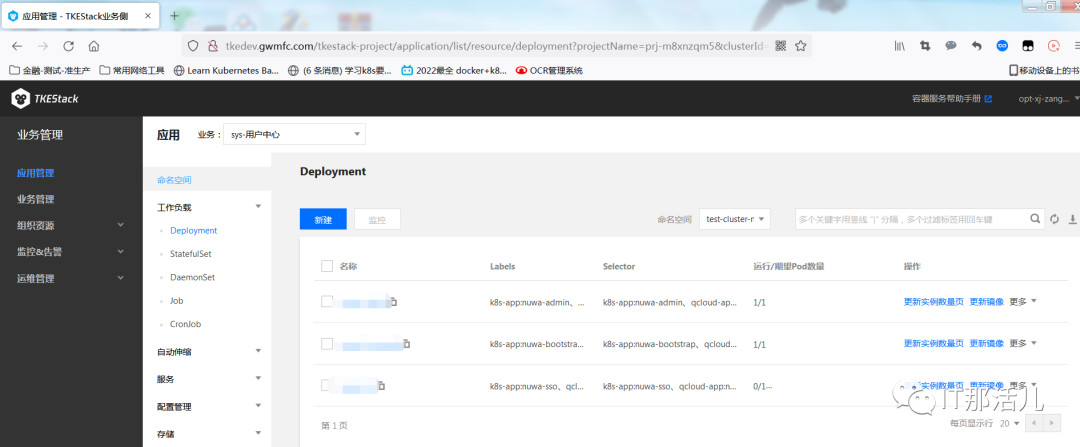Open the 业务 sys-用户中心 dropdown

coord(294,134)
